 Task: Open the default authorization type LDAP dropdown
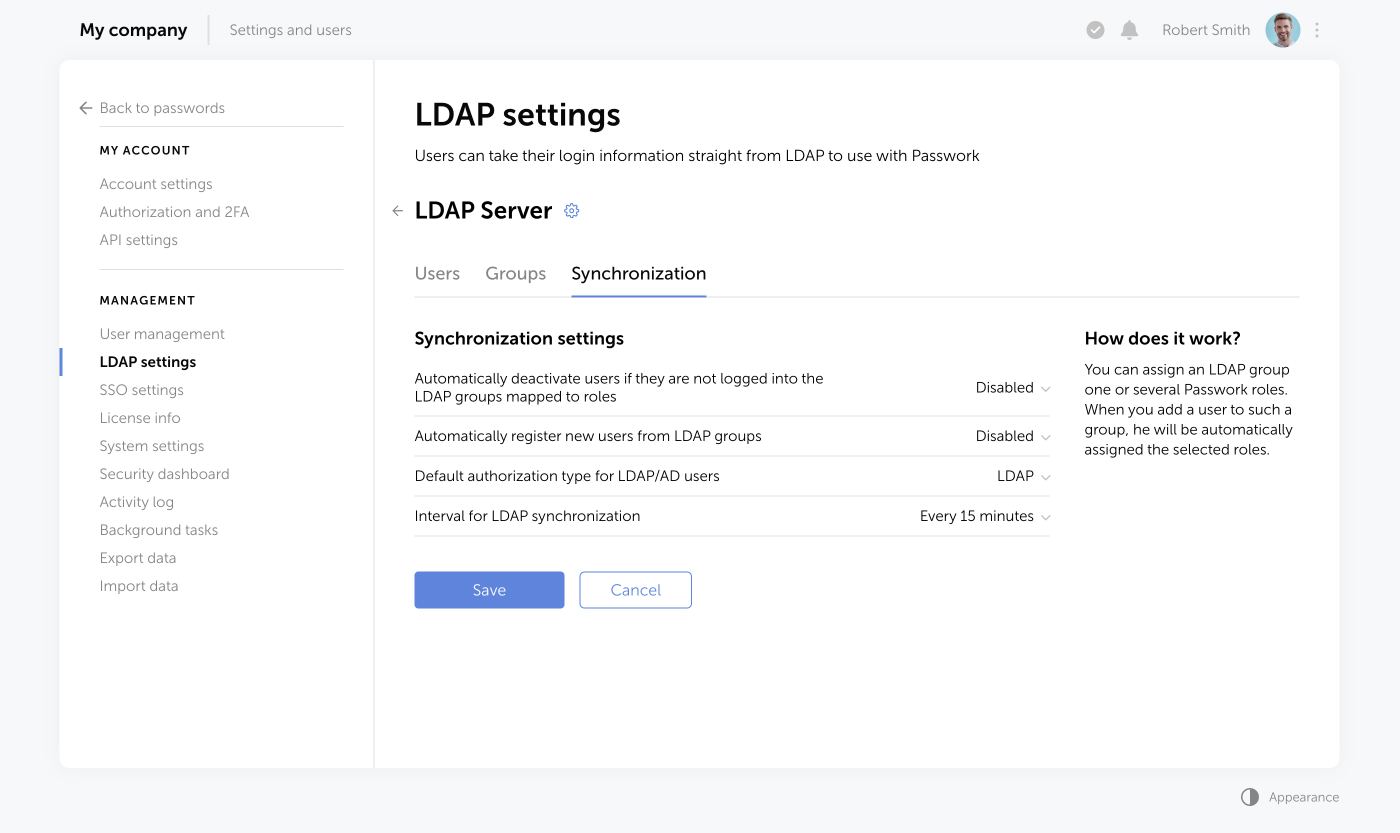[x=1022, y=476]
